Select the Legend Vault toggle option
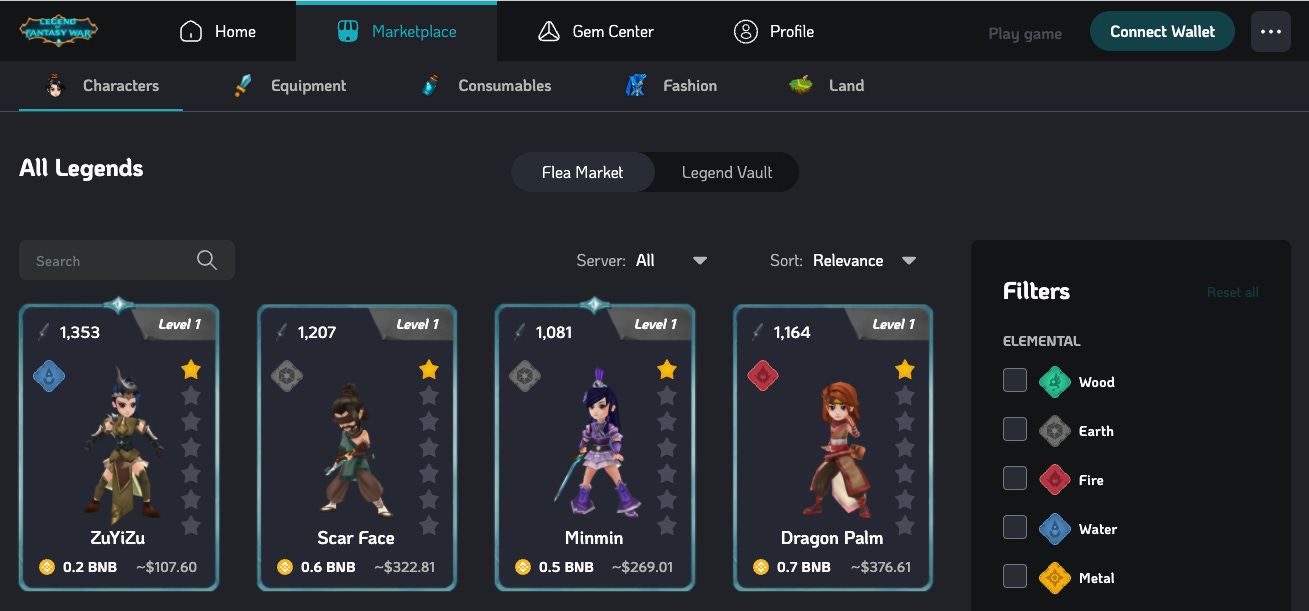 727,172
